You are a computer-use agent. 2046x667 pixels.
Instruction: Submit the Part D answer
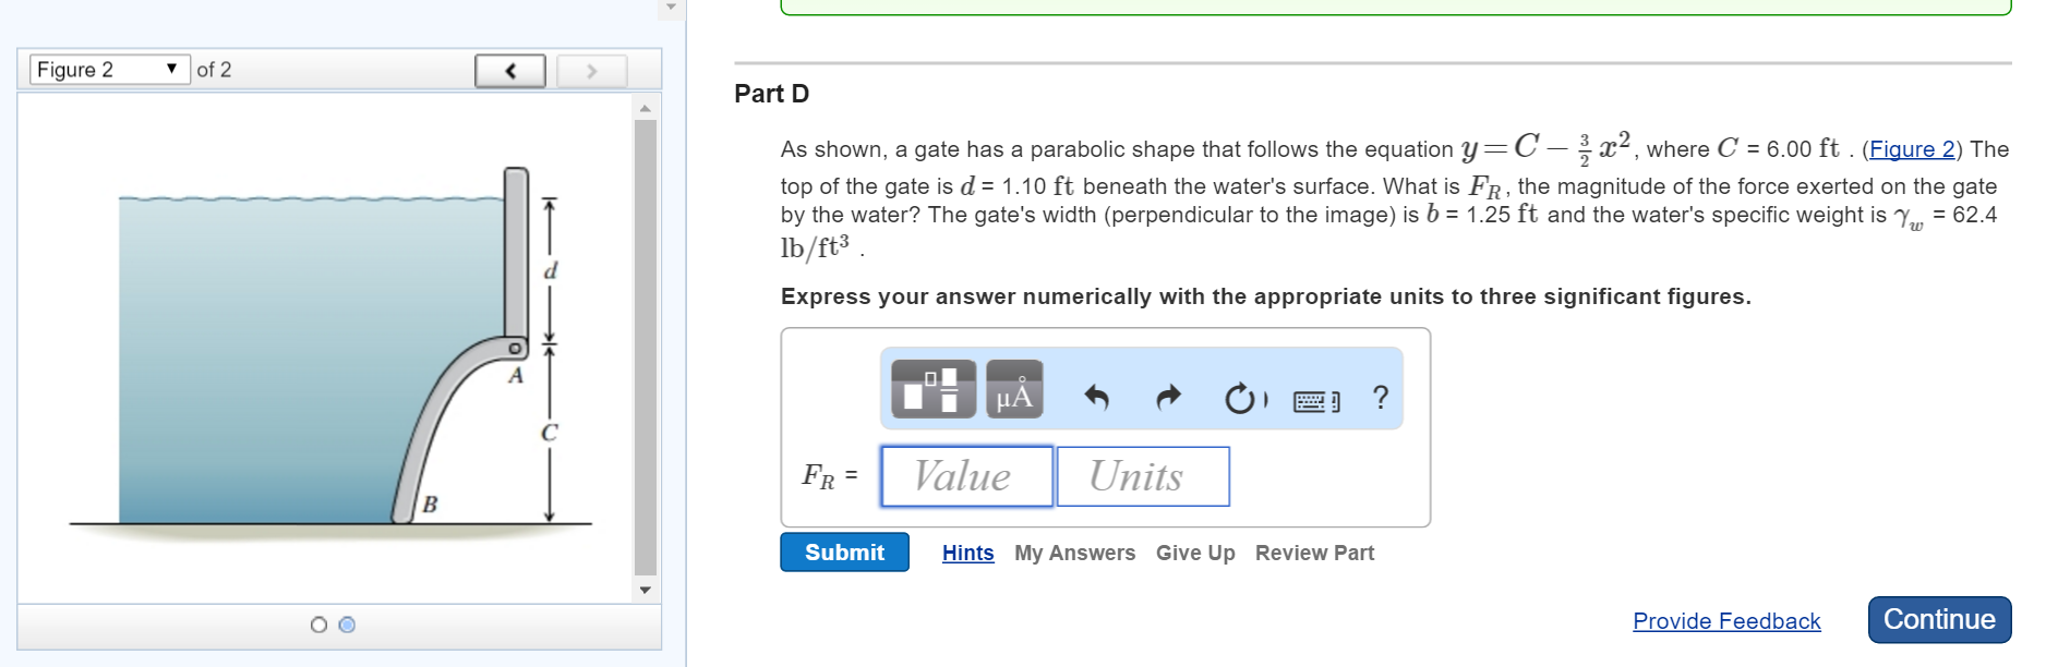click(x=844, y=552)
